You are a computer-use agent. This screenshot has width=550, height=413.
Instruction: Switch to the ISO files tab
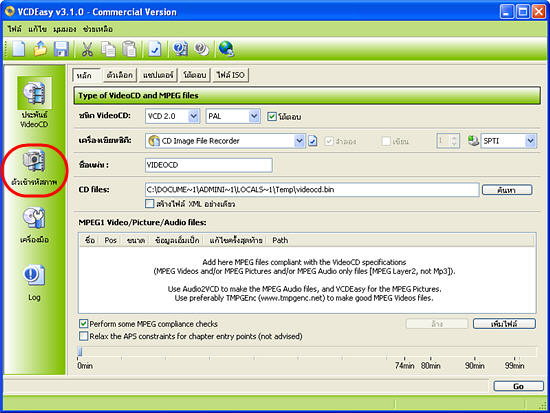pos(230,75)
